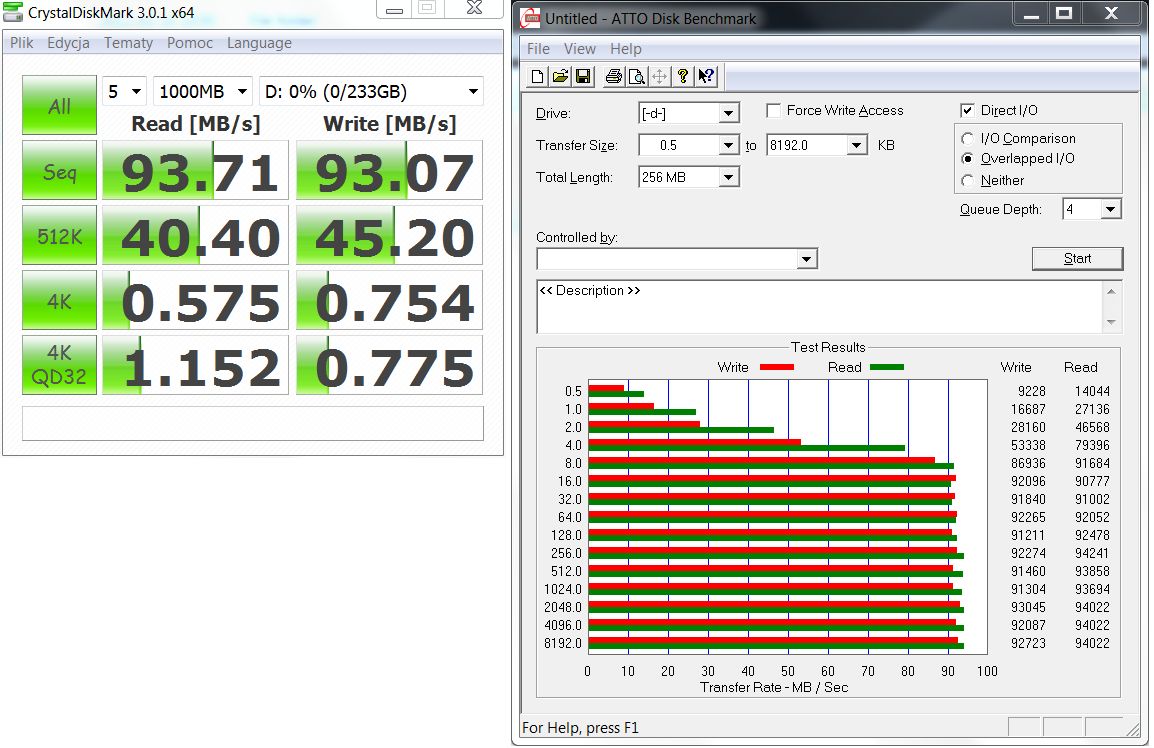The image size is (1154, 748).
Task: Open the View menu in ATTO
Action: pos(580,49)
